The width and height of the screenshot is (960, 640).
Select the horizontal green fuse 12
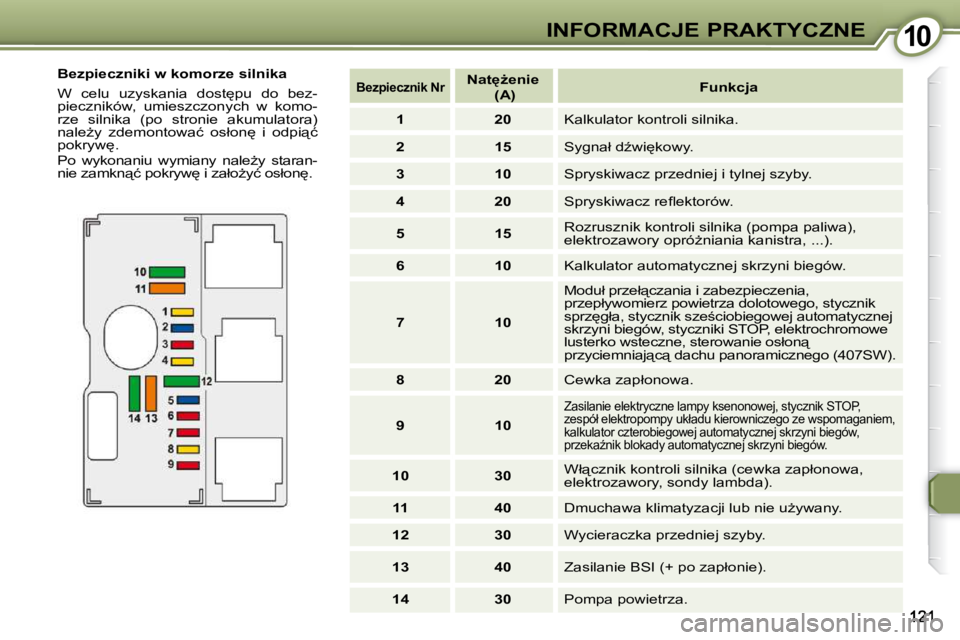pos(181,381)
